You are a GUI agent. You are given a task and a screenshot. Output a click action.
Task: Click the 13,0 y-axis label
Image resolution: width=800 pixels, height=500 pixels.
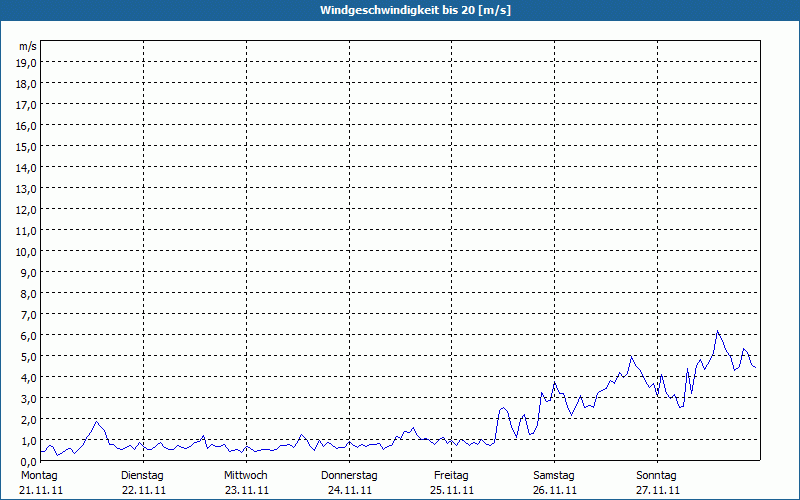27,189
